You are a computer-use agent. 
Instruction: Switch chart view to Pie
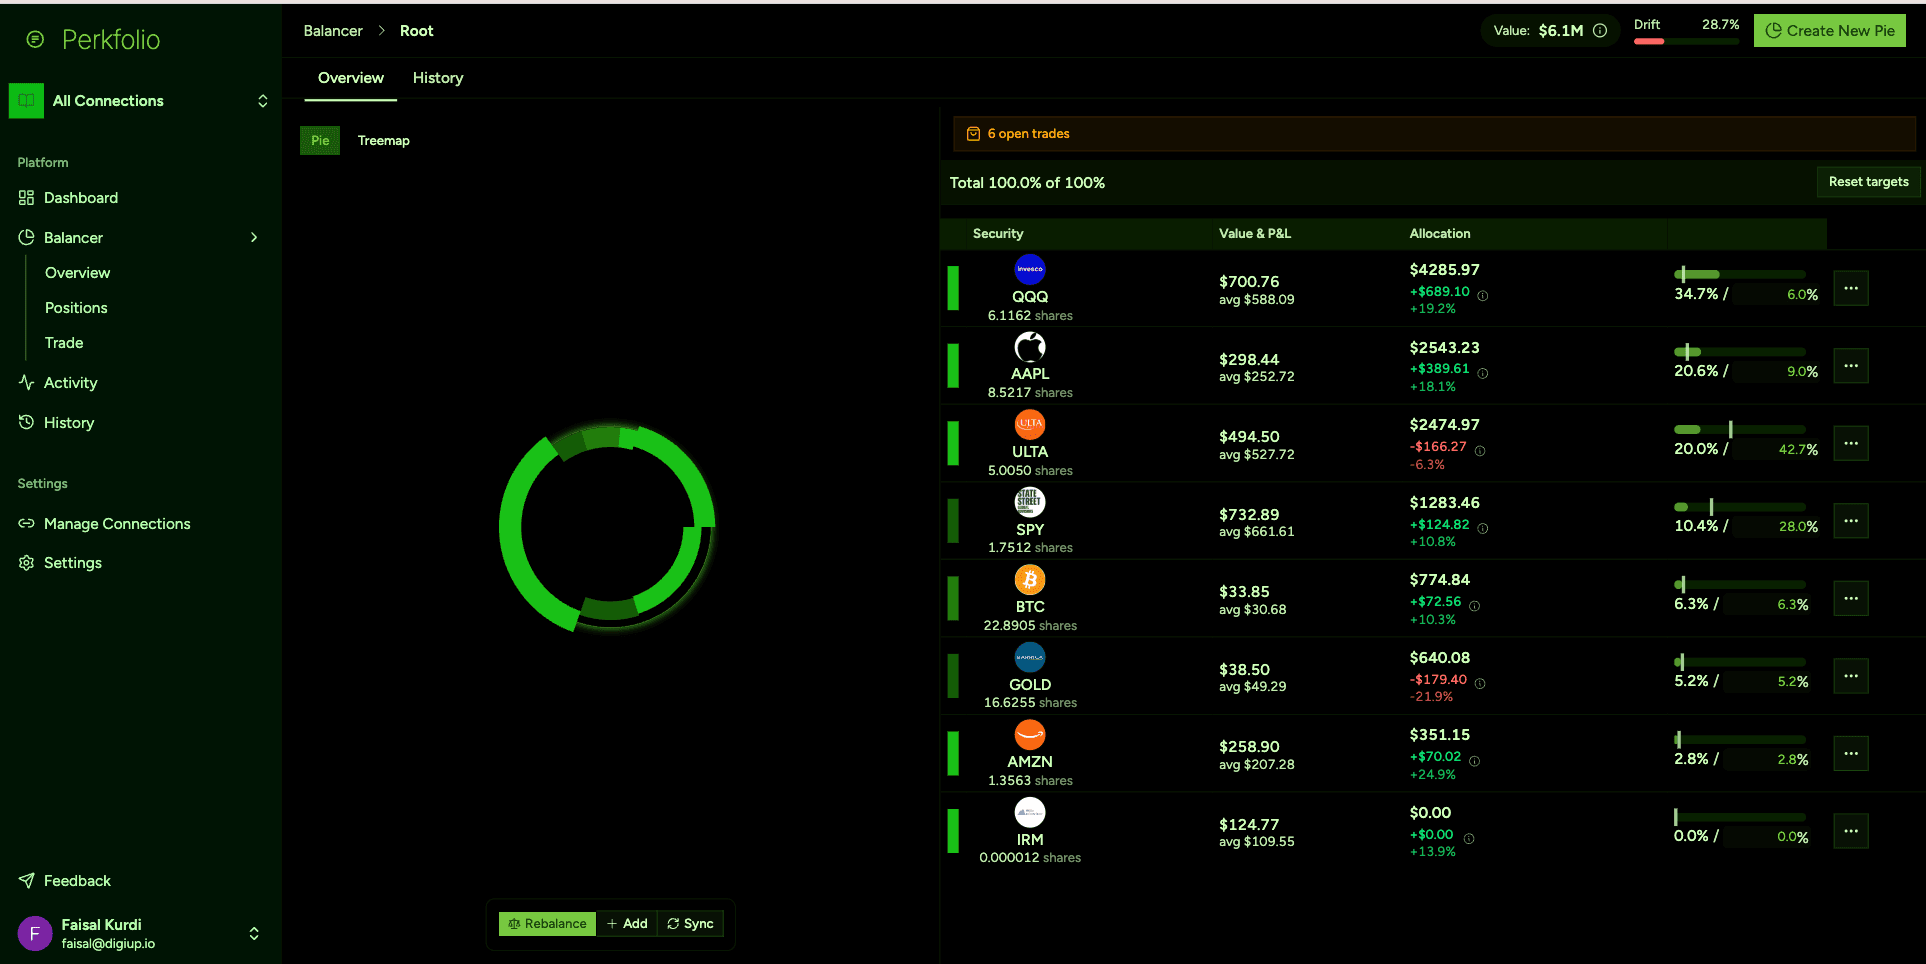click(x=320, y=141)
